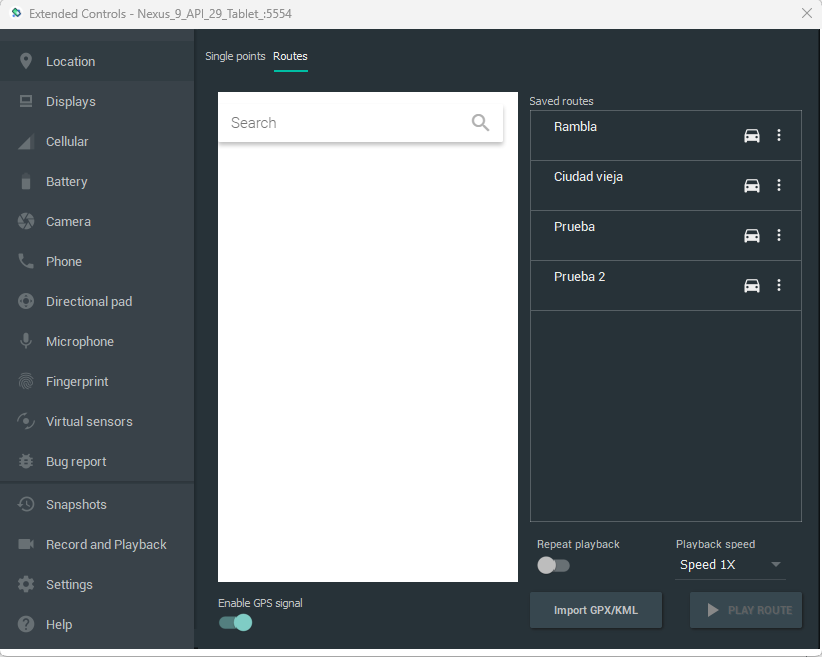Viewport: 822px width, 657px height.
Task: Expand the options menu for Prueba route
Action: (779, 236)
